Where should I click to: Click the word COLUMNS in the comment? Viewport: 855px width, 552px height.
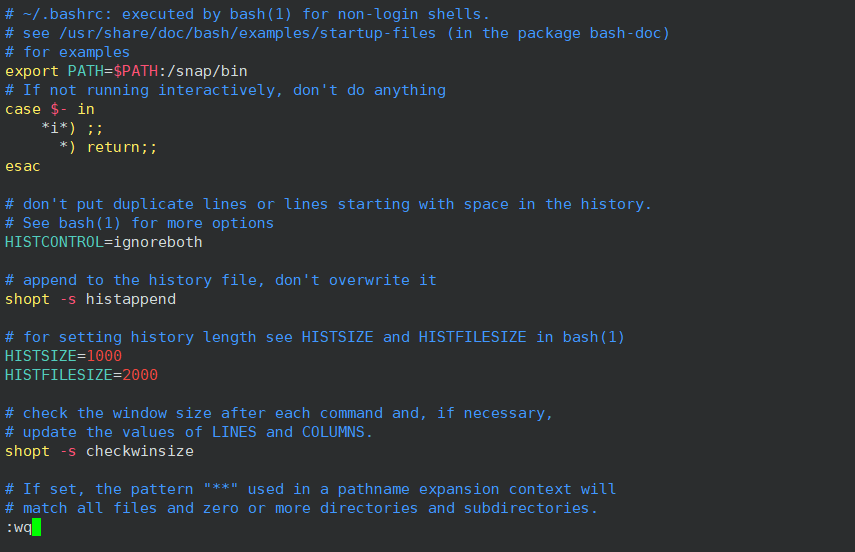click(x=333, y=432)
